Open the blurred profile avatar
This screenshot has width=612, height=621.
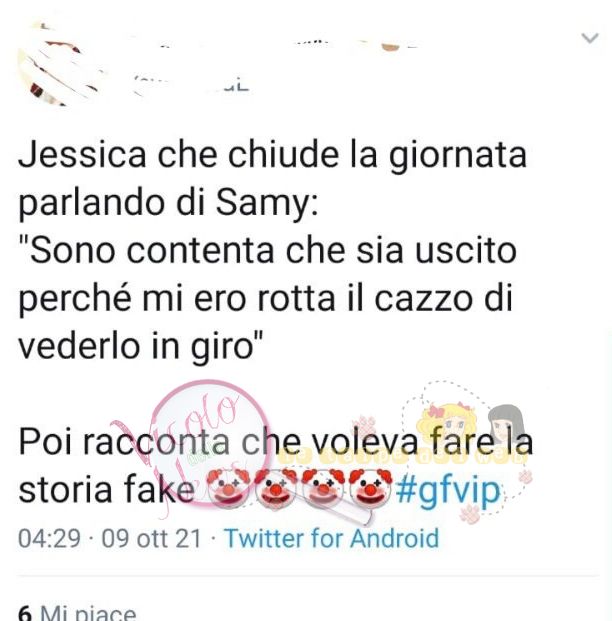(x=61, y=65)
